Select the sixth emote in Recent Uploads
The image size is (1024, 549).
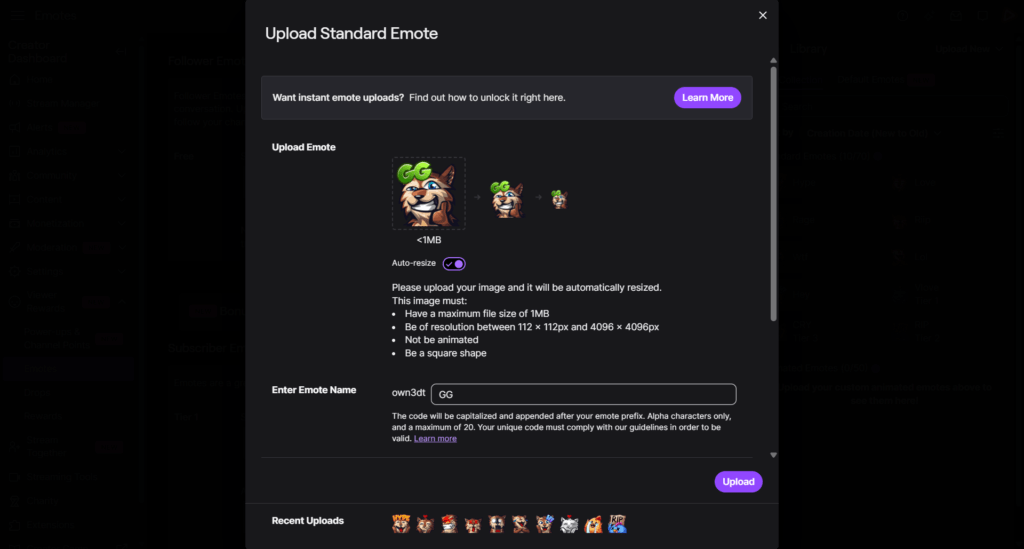[x=521, y=523]
